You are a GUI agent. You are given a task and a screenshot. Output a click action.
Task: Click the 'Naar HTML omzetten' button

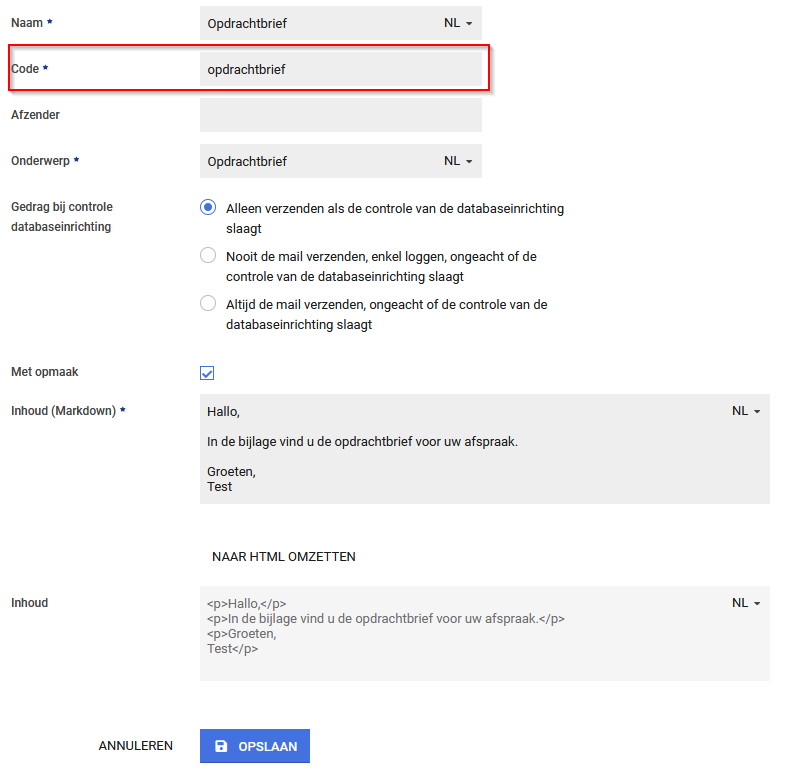pos(284,556)
